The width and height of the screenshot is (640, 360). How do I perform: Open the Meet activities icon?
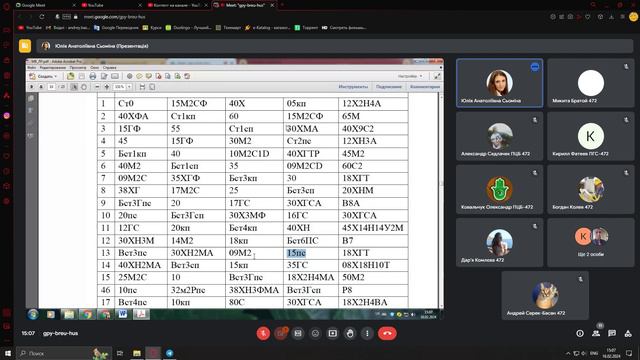pyautogui.click(x=628, y=333)
